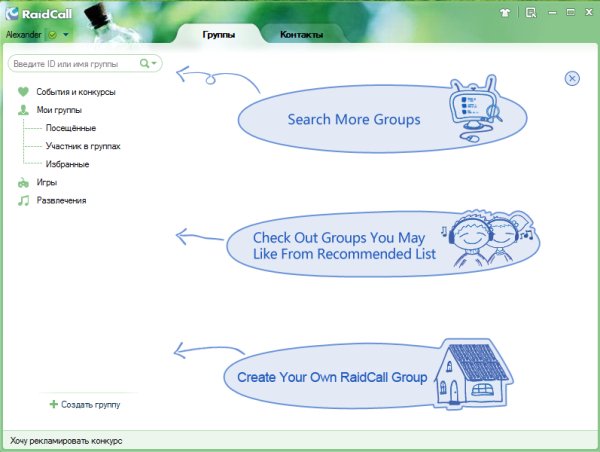Open События и конкурсы
600x452 pixels.
[x=76, y=92]
